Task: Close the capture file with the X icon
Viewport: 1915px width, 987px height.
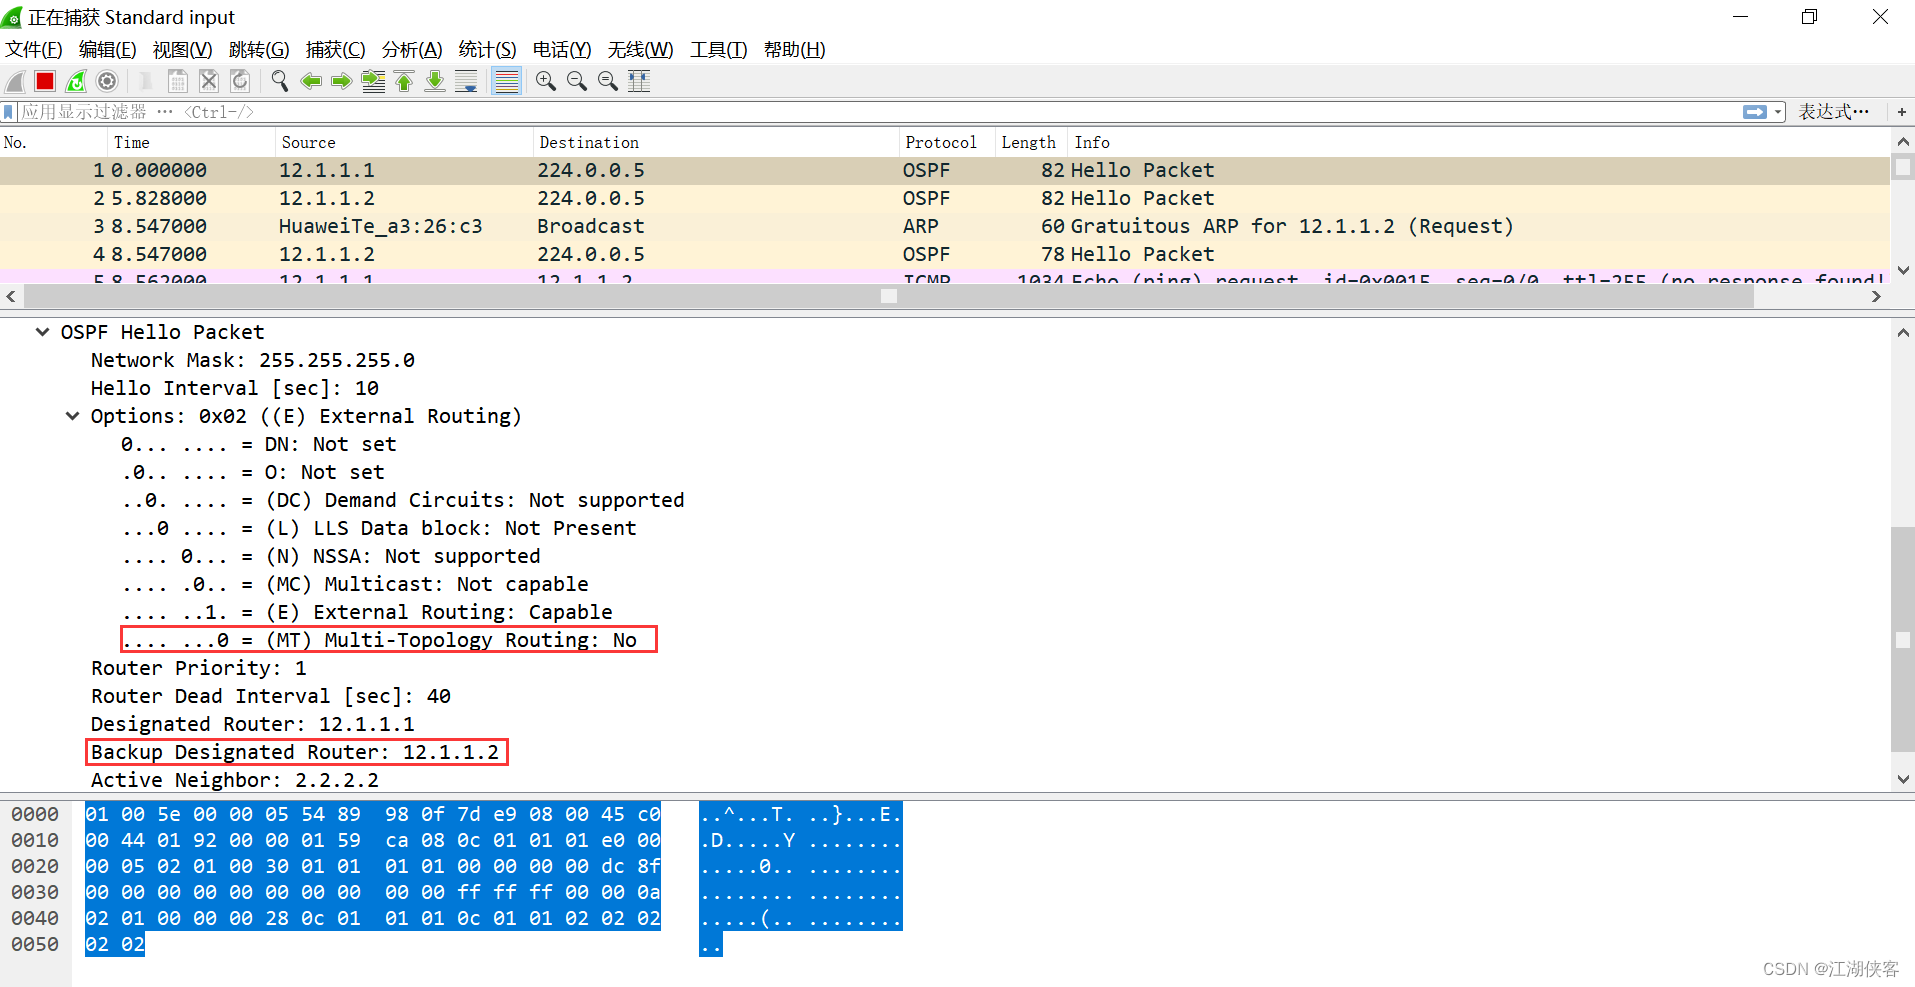Action: pos(209,82)
